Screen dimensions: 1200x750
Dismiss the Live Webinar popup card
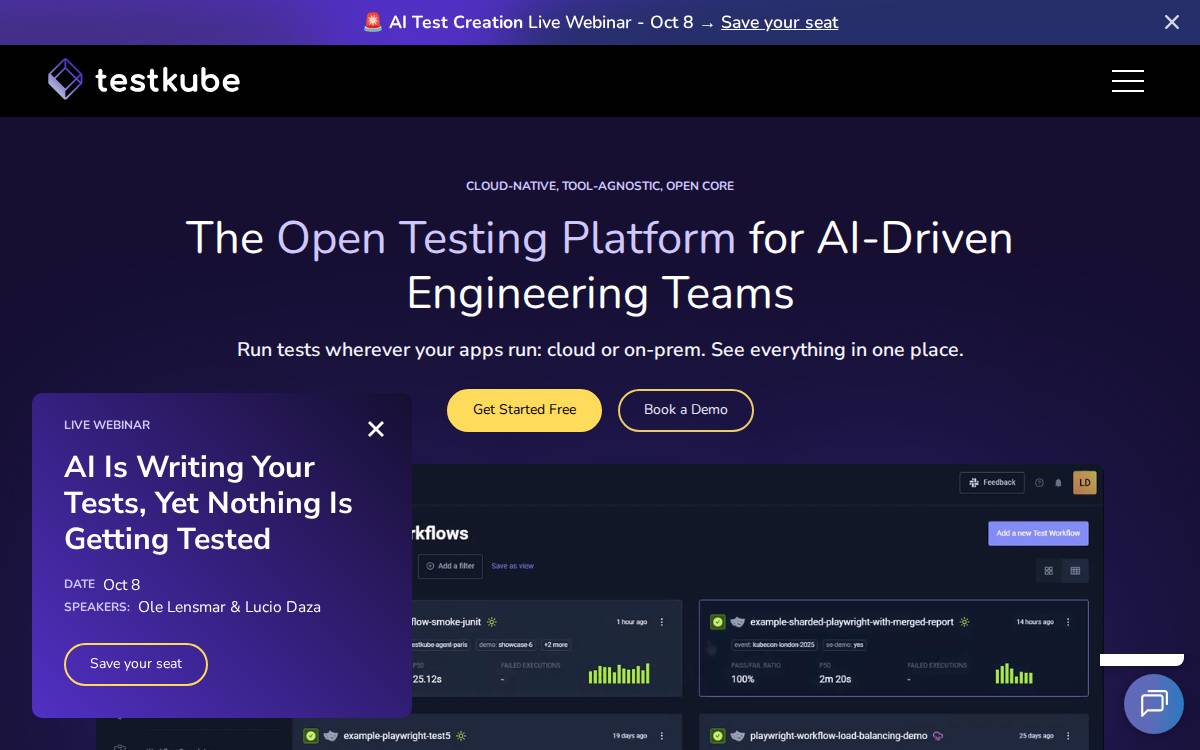click(x=376, y=429)
